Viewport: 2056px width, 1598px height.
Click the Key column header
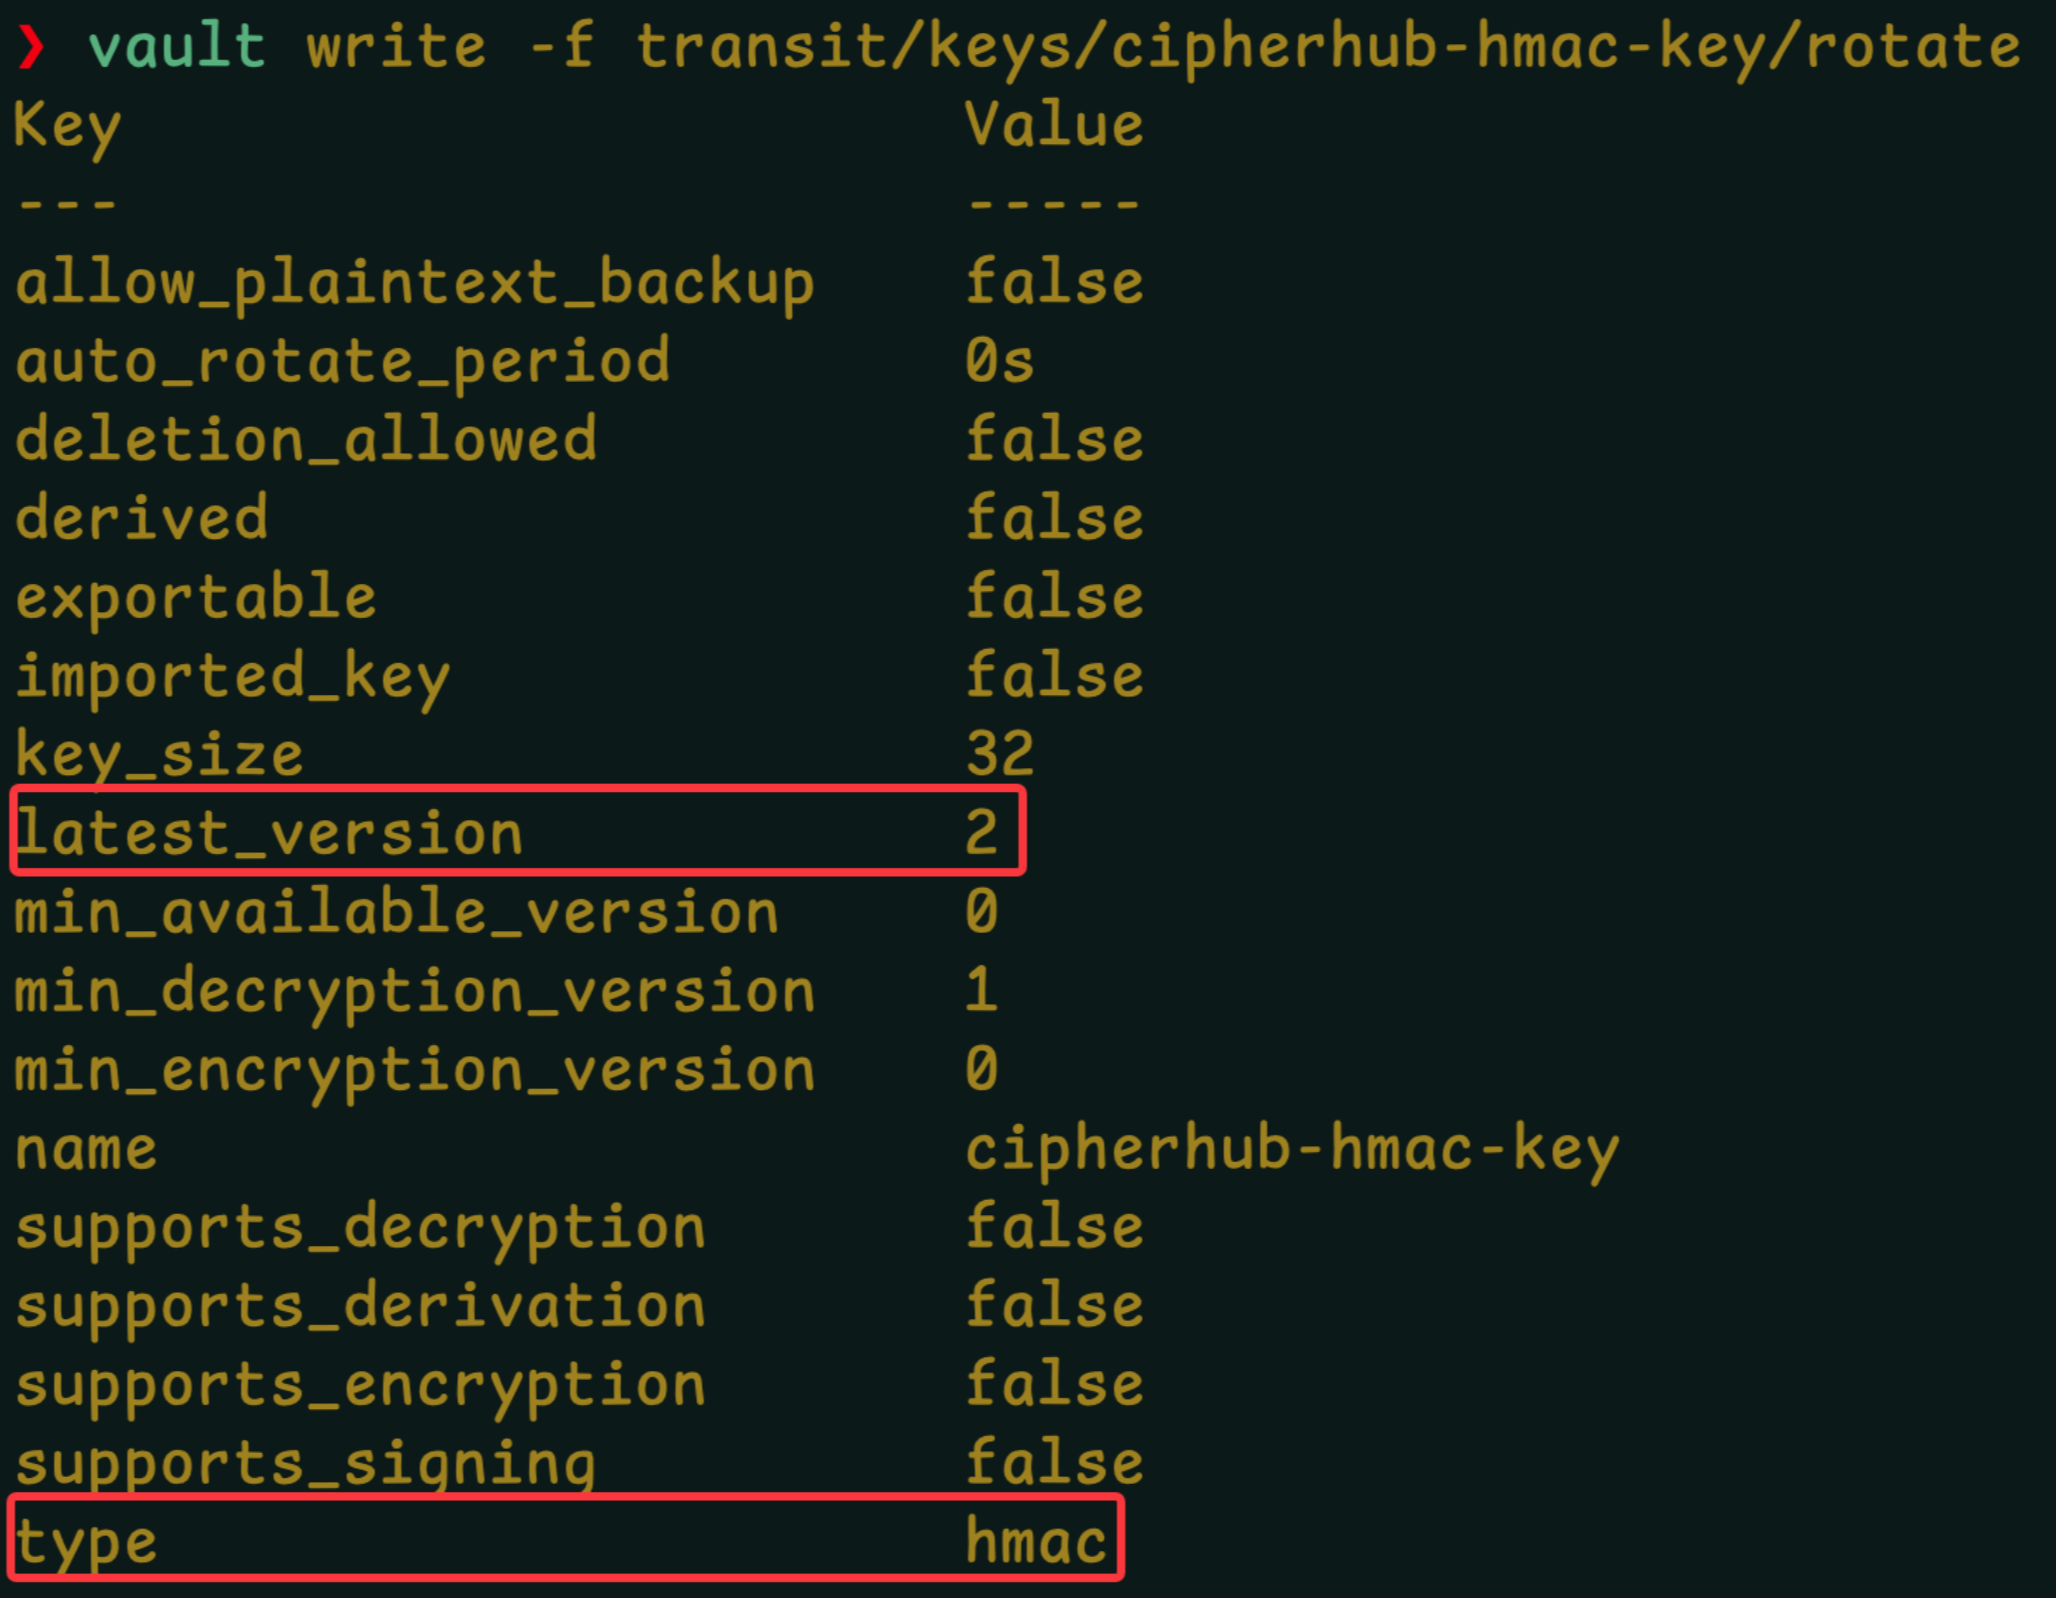[67, 127]
